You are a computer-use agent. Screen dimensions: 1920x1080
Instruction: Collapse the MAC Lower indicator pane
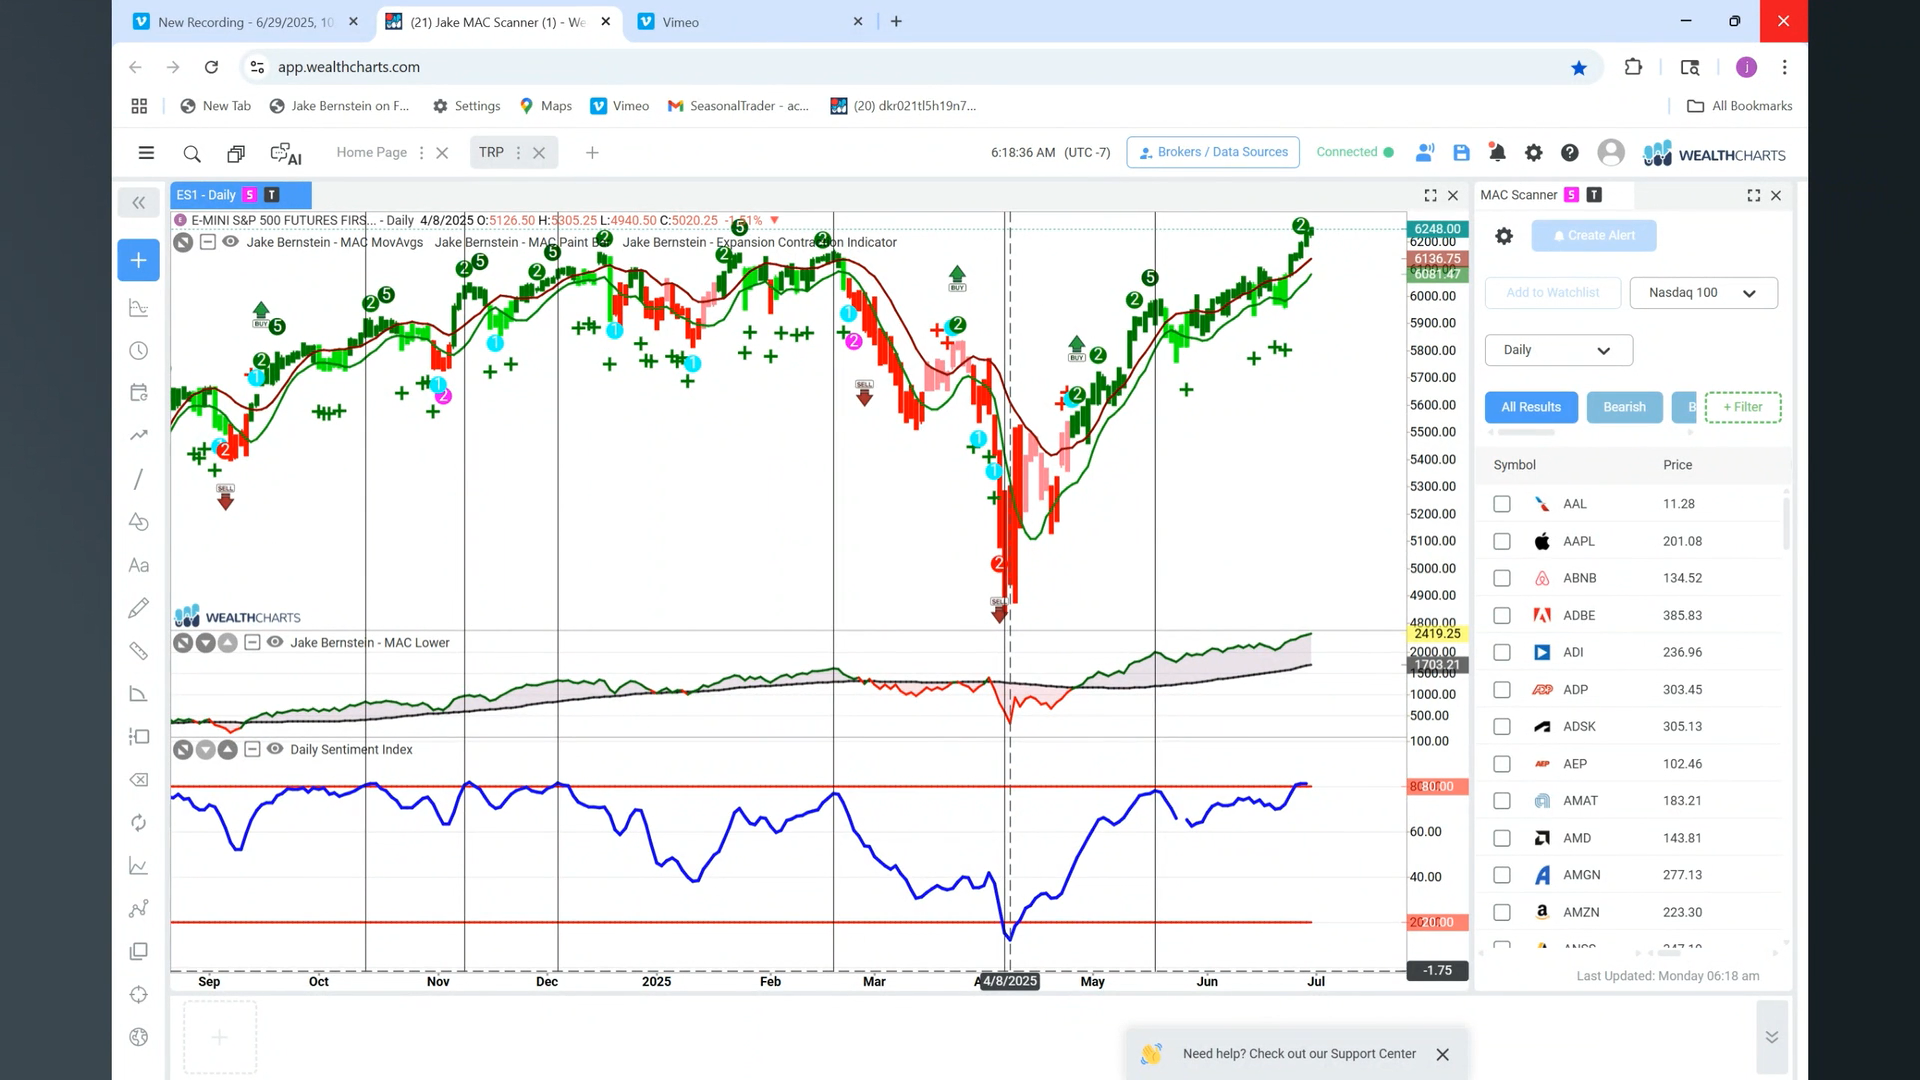pos(252,642)
